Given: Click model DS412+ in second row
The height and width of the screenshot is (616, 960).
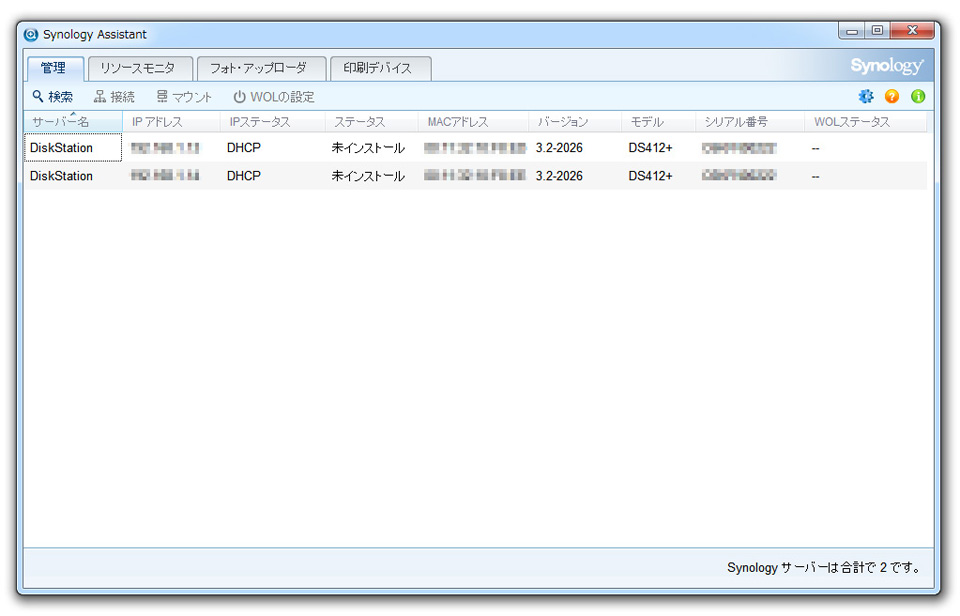Looking at the screenshot, I should point(650,176).
